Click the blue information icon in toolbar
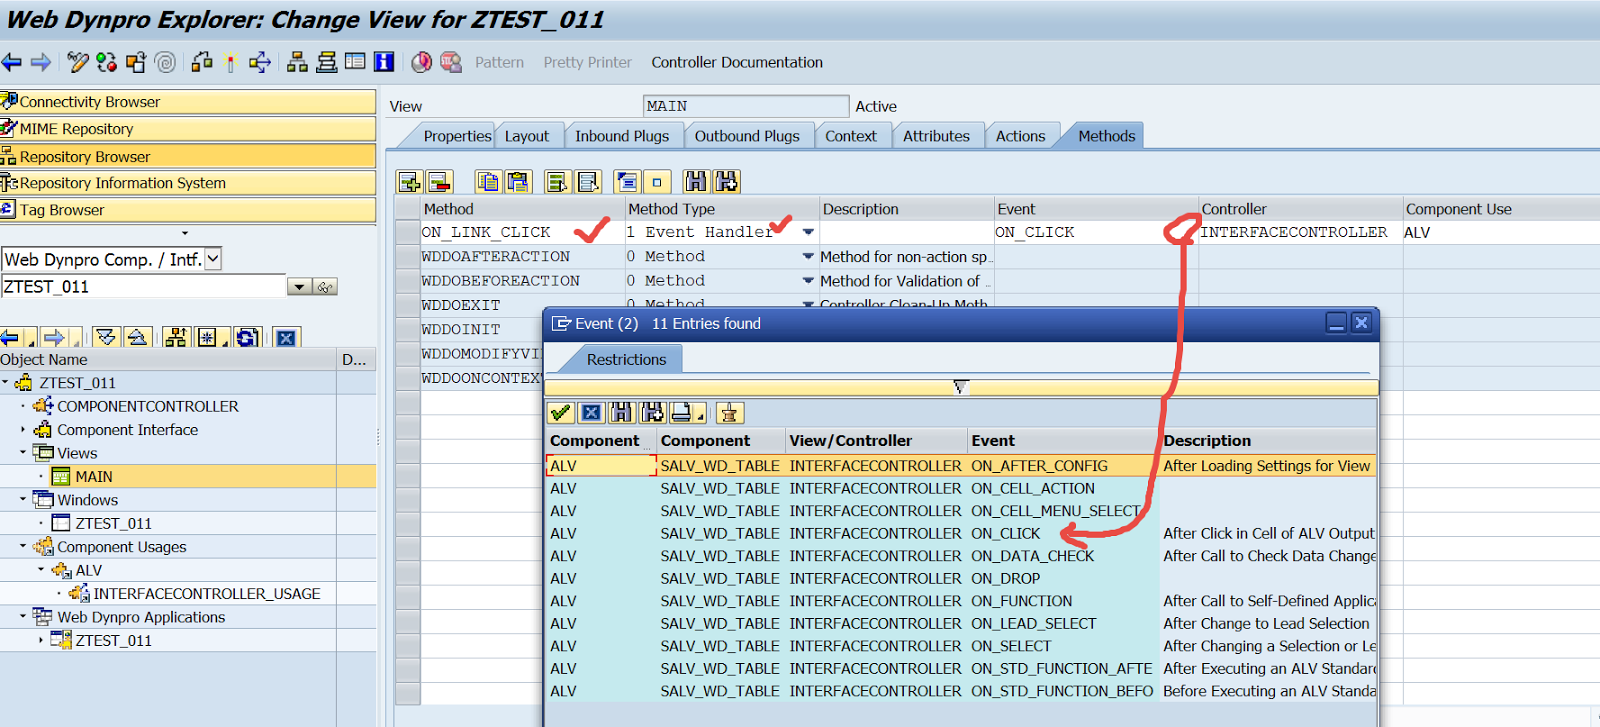1600x727 pixels. 384,62
